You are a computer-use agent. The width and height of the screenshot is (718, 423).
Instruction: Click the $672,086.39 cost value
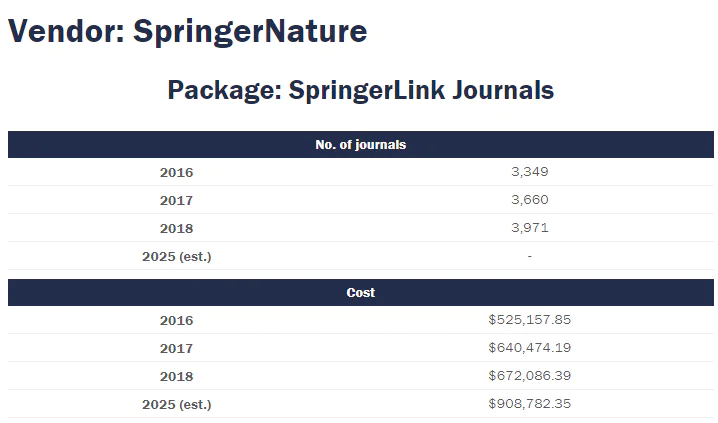[x=529, y=376]
